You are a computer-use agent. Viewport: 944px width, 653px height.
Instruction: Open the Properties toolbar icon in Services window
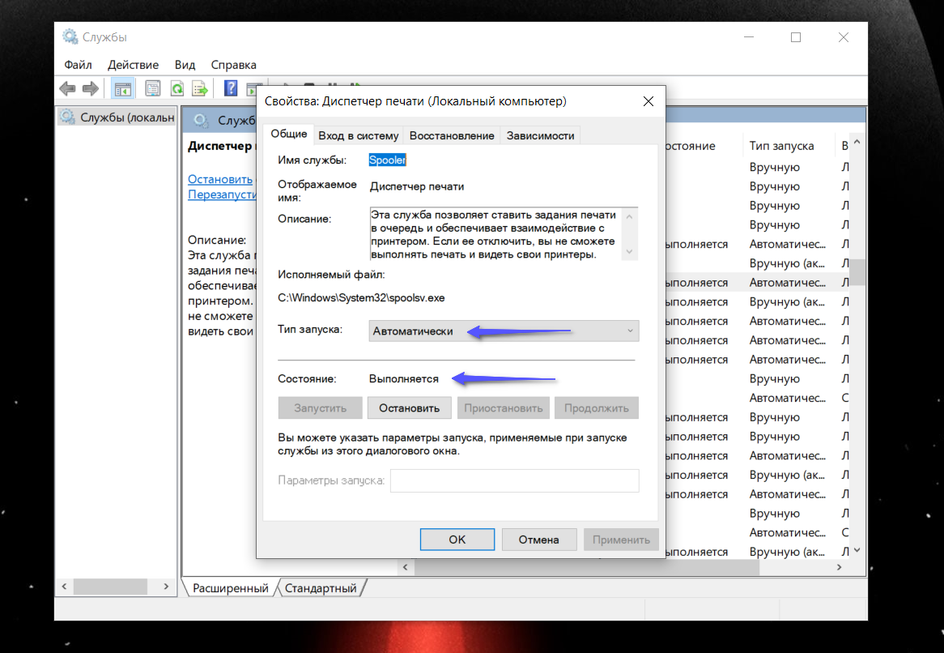[x=153, y=89]
